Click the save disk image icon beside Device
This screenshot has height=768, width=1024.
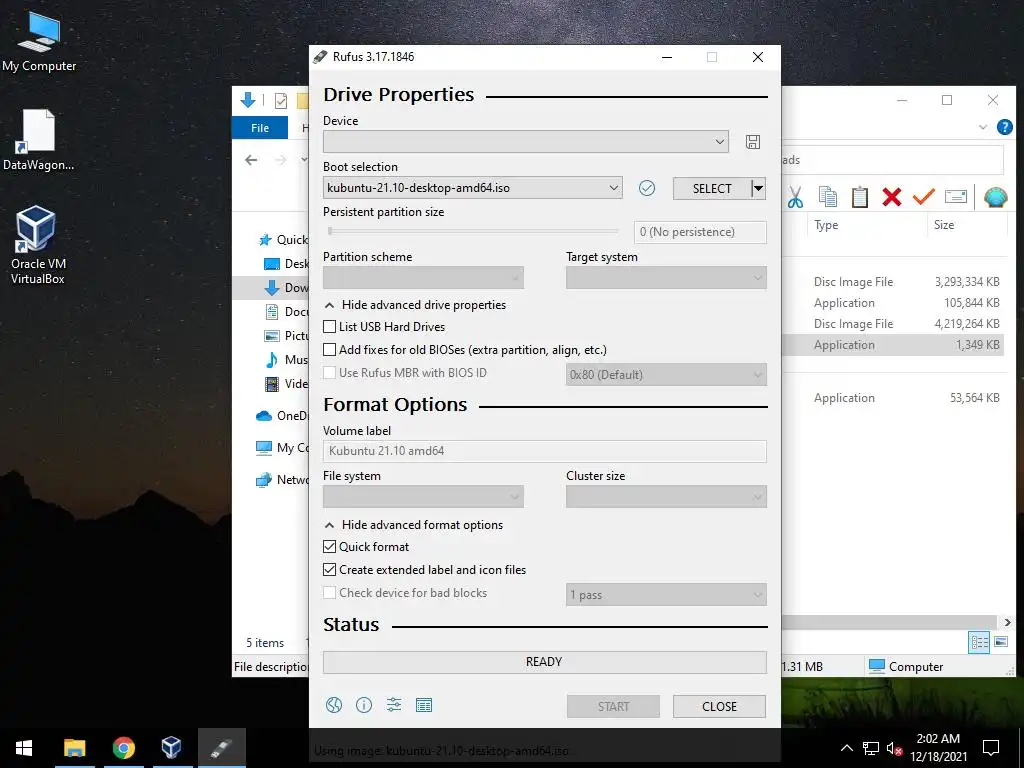752,142
